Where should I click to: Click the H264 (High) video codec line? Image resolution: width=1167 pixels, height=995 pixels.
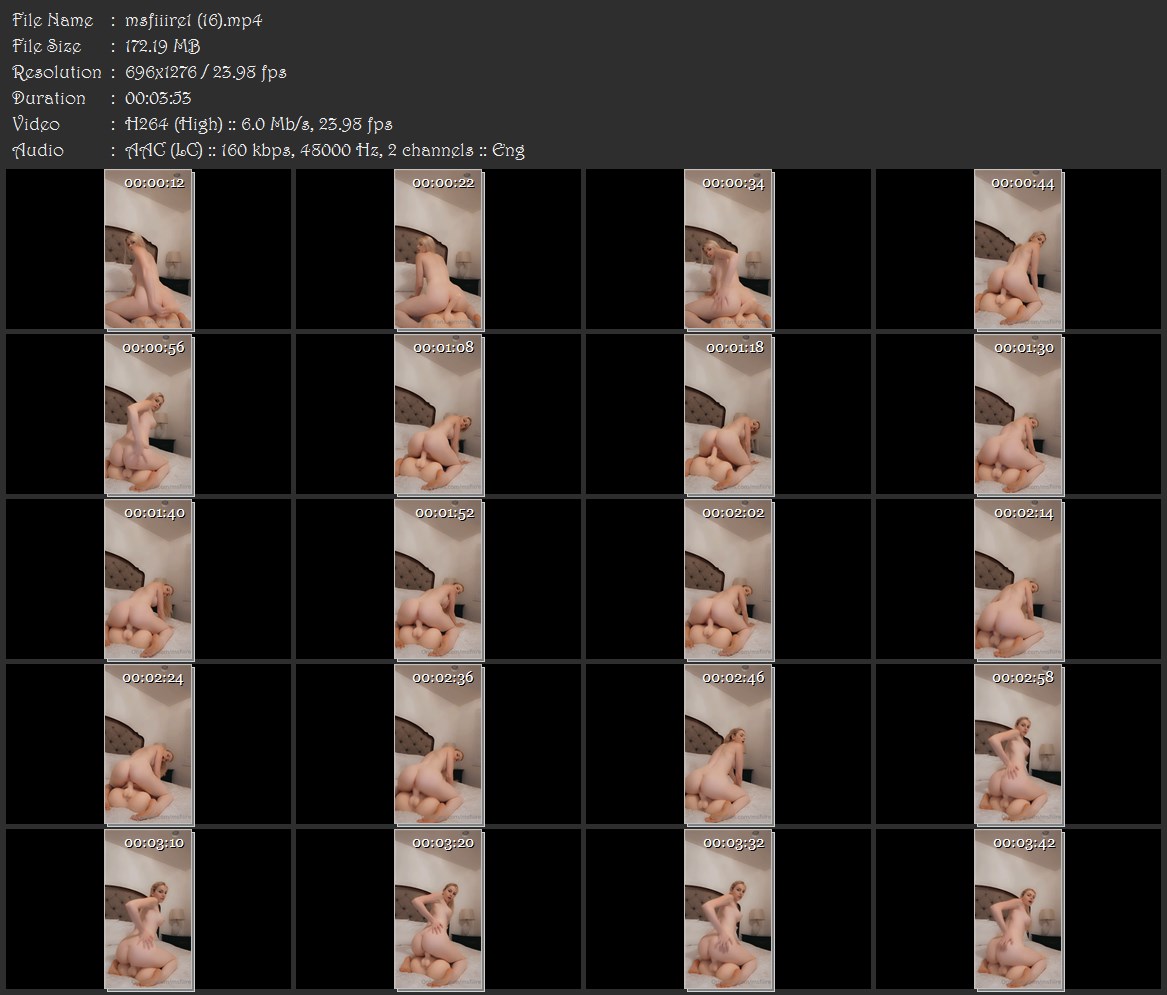(x=258, y=124)
